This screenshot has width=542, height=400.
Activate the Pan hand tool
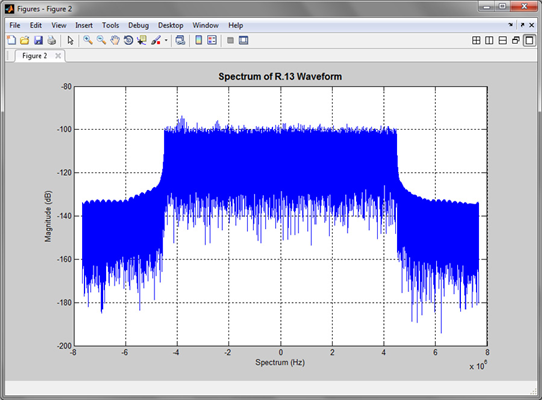(x=115, y=40)
